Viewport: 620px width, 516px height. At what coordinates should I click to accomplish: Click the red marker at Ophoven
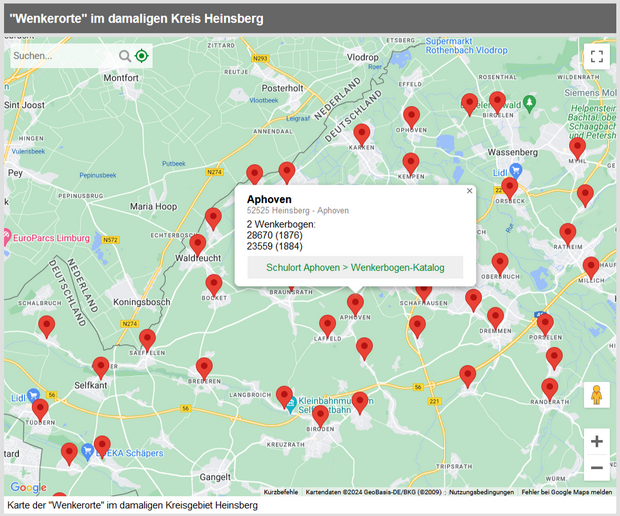tap(411, 117)
